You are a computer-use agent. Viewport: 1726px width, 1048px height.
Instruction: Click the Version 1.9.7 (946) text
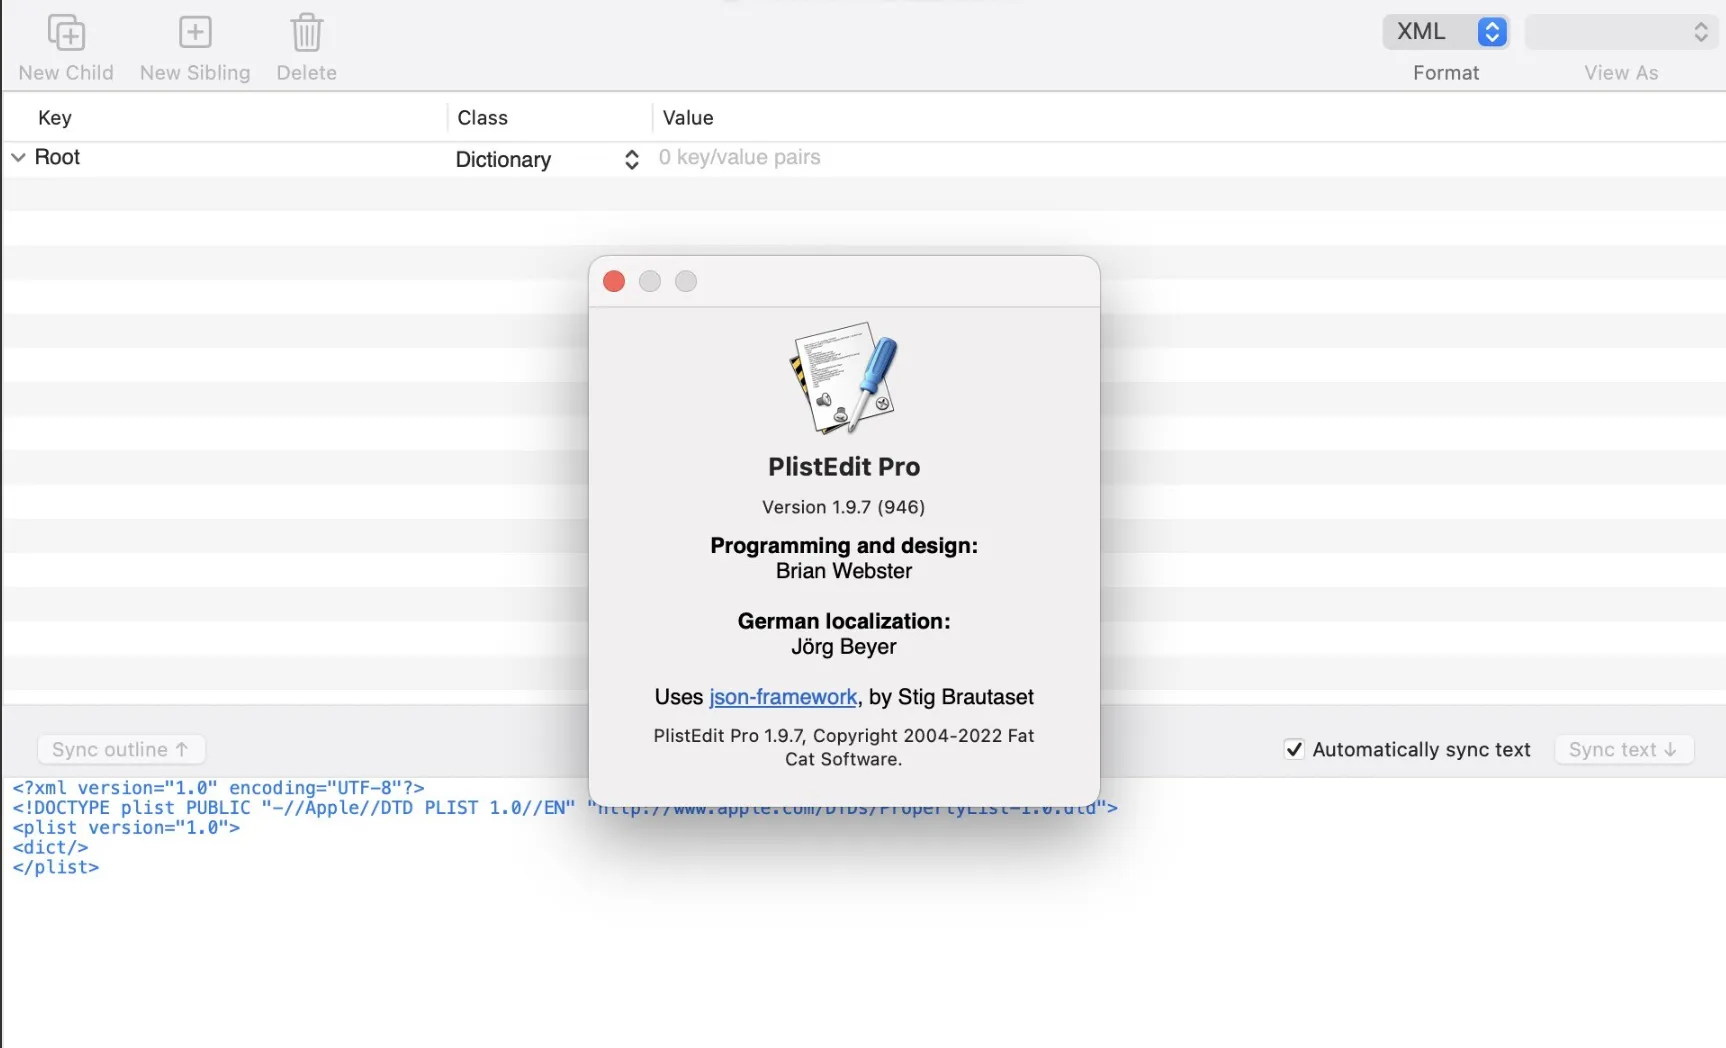click(x=844, y=507)
